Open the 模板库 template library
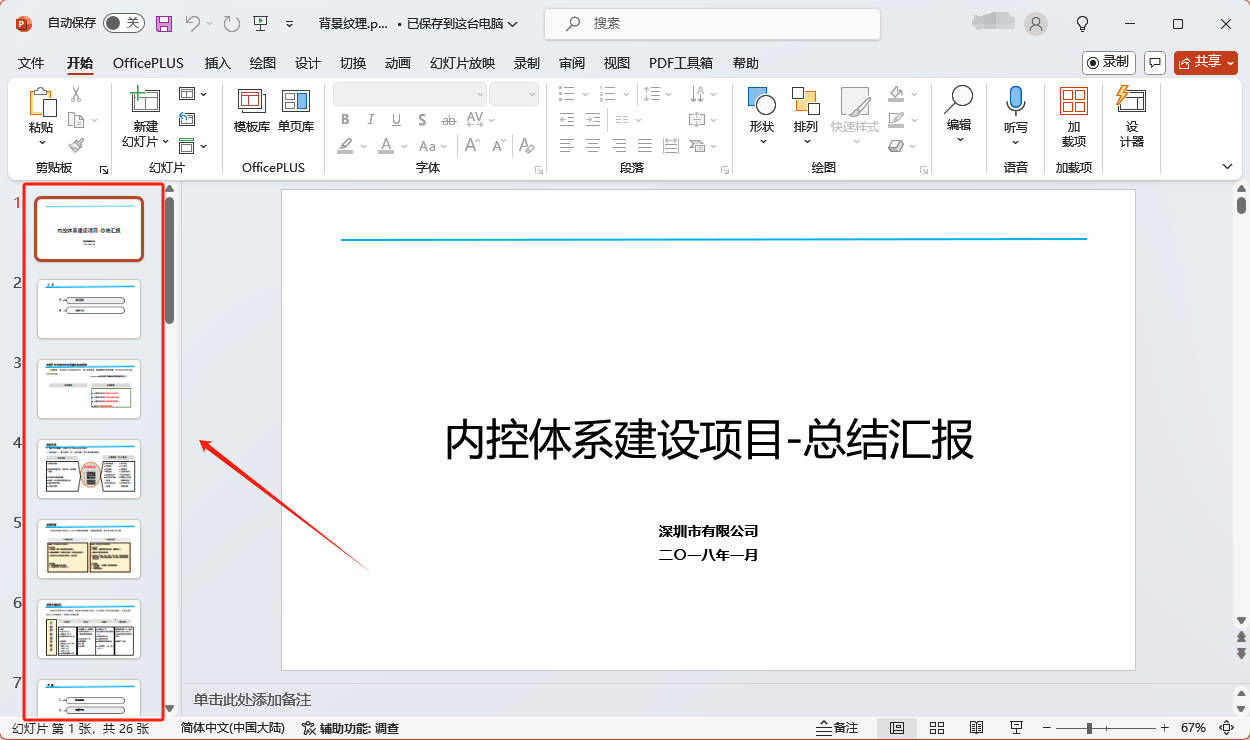 tap(251, 111)
